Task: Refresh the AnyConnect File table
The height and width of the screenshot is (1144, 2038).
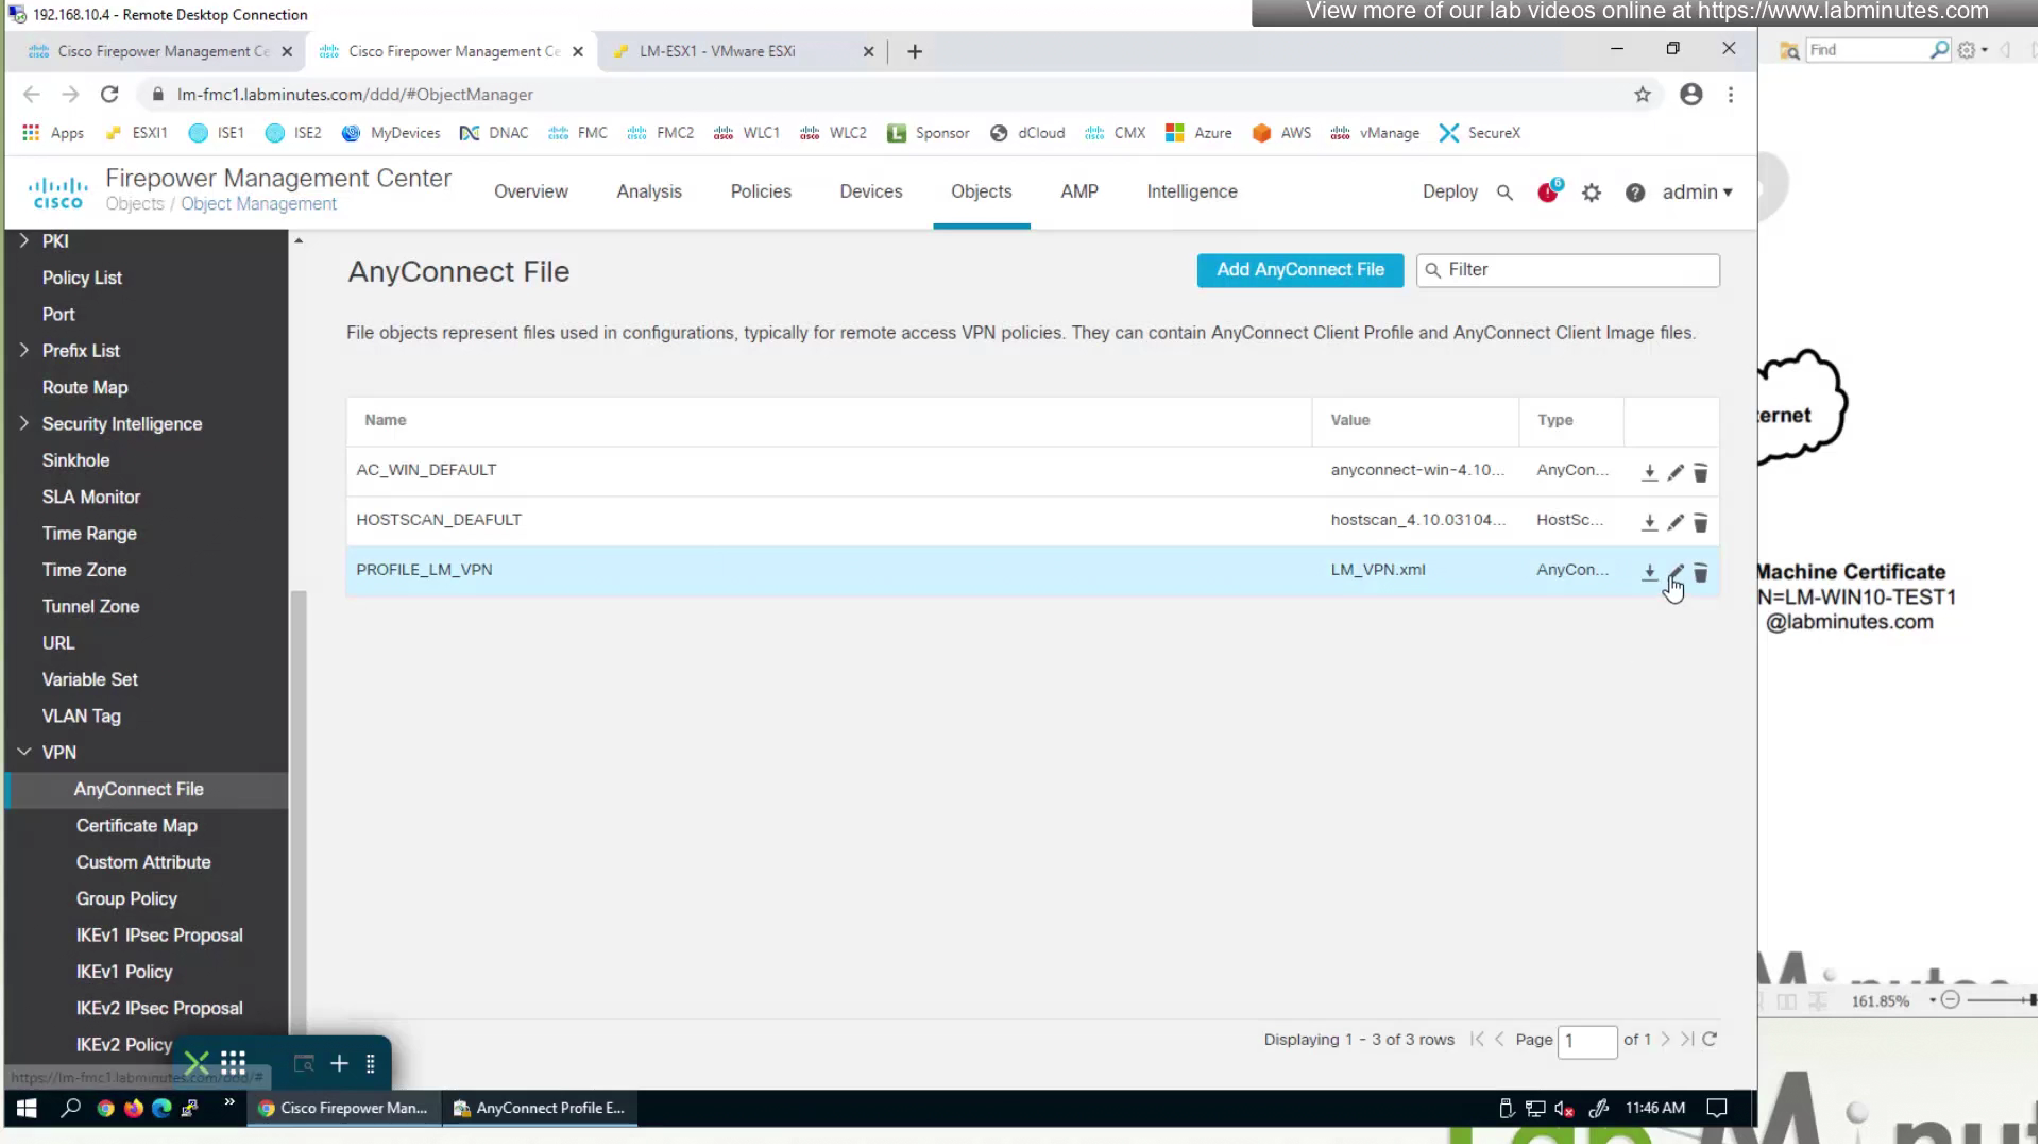Action: pos(1710,1039)
